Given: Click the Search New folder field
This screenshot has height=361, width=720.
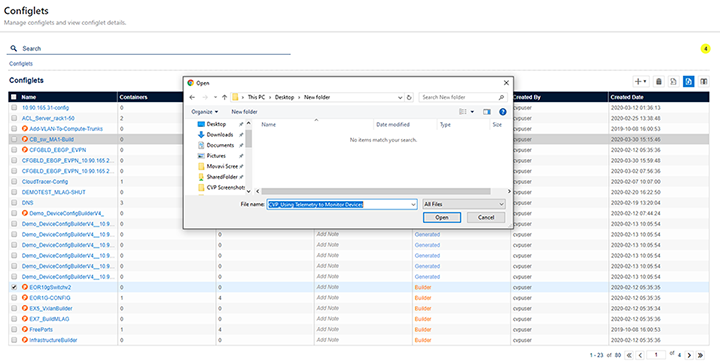Looking at the screenshot, I should [x=463, y=97].
